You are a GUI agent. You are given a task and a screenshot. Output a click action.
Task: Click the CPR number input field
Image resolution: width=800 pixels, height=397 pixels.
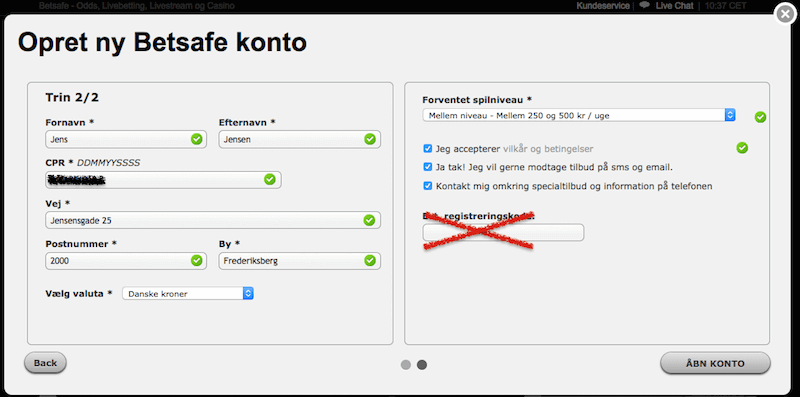[x=163, y=180]
